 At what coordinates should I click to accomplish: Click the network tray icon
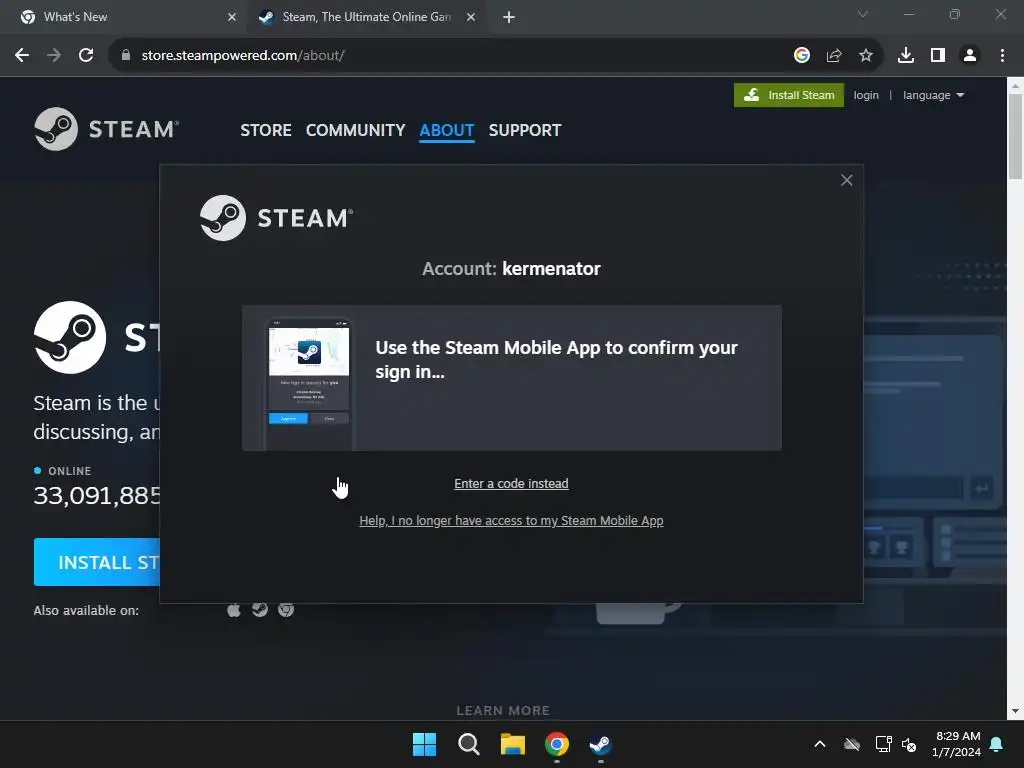pyautogui.click(x=883, y=744)
